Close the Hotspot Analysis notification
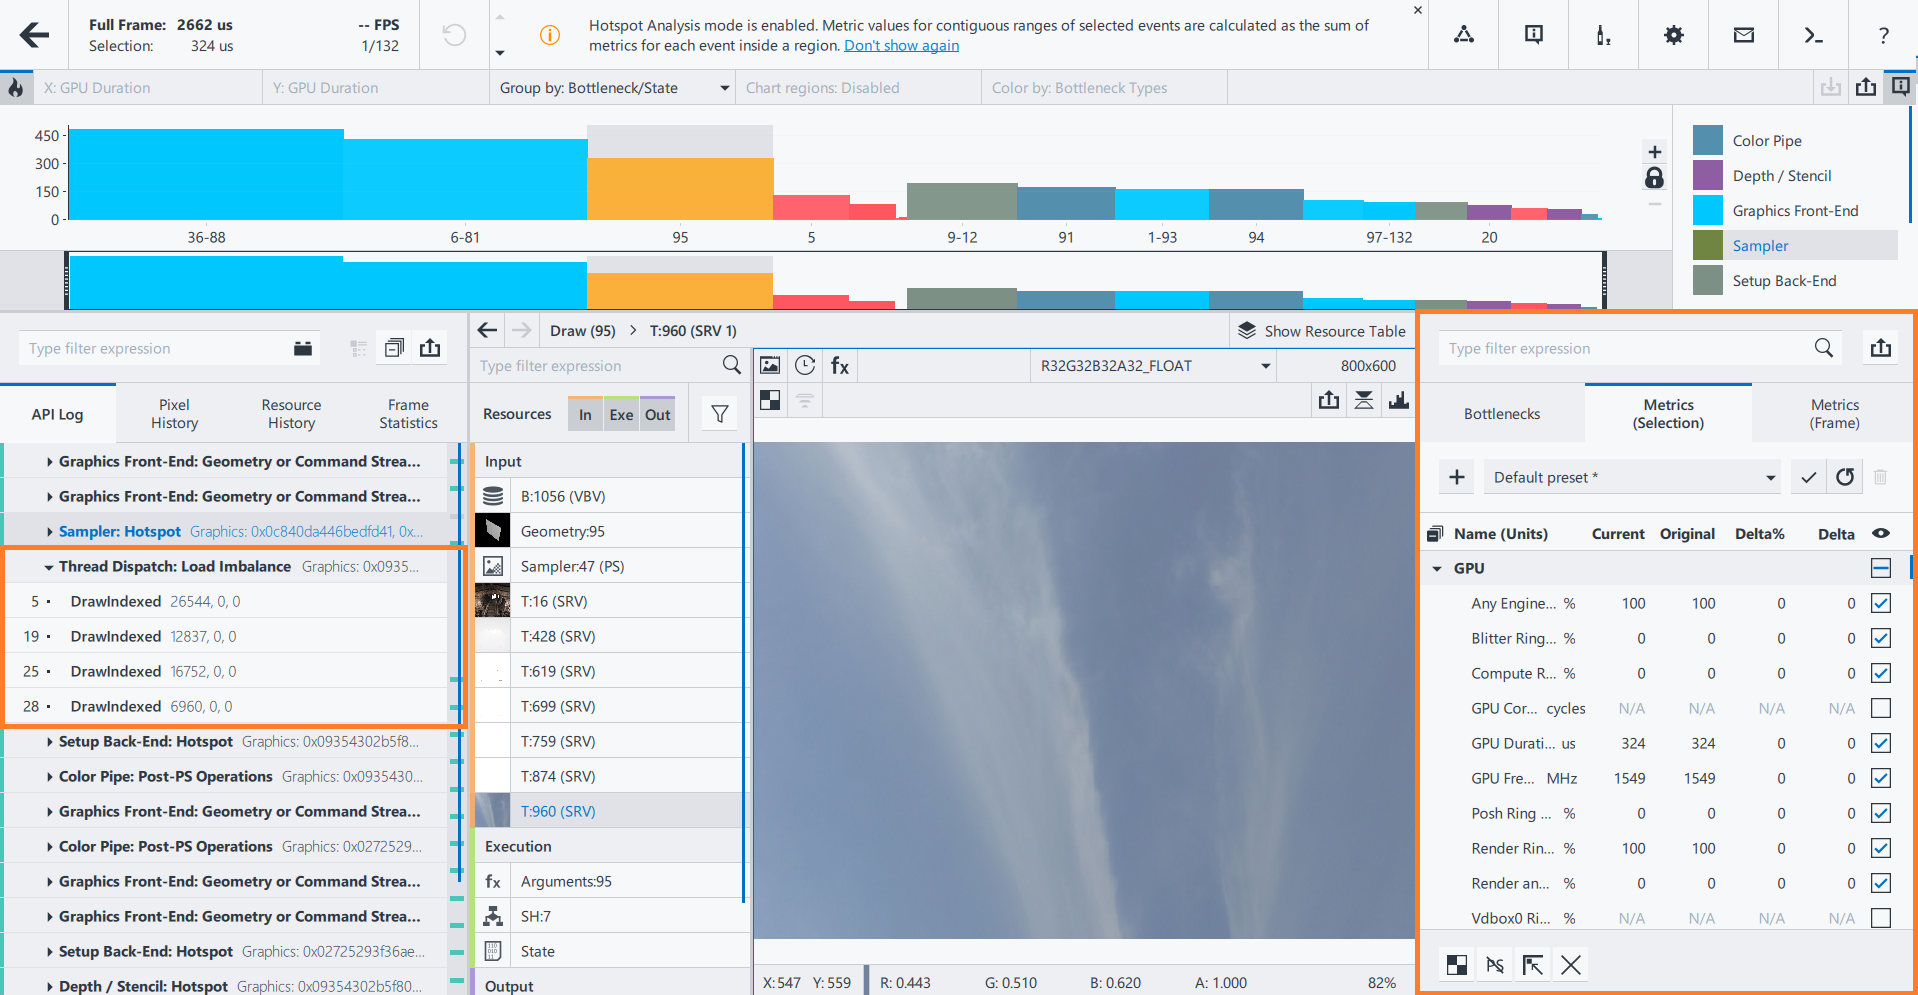Image resolution: width=1918 pixels, height=995 pixels. tap(1417, 10)
